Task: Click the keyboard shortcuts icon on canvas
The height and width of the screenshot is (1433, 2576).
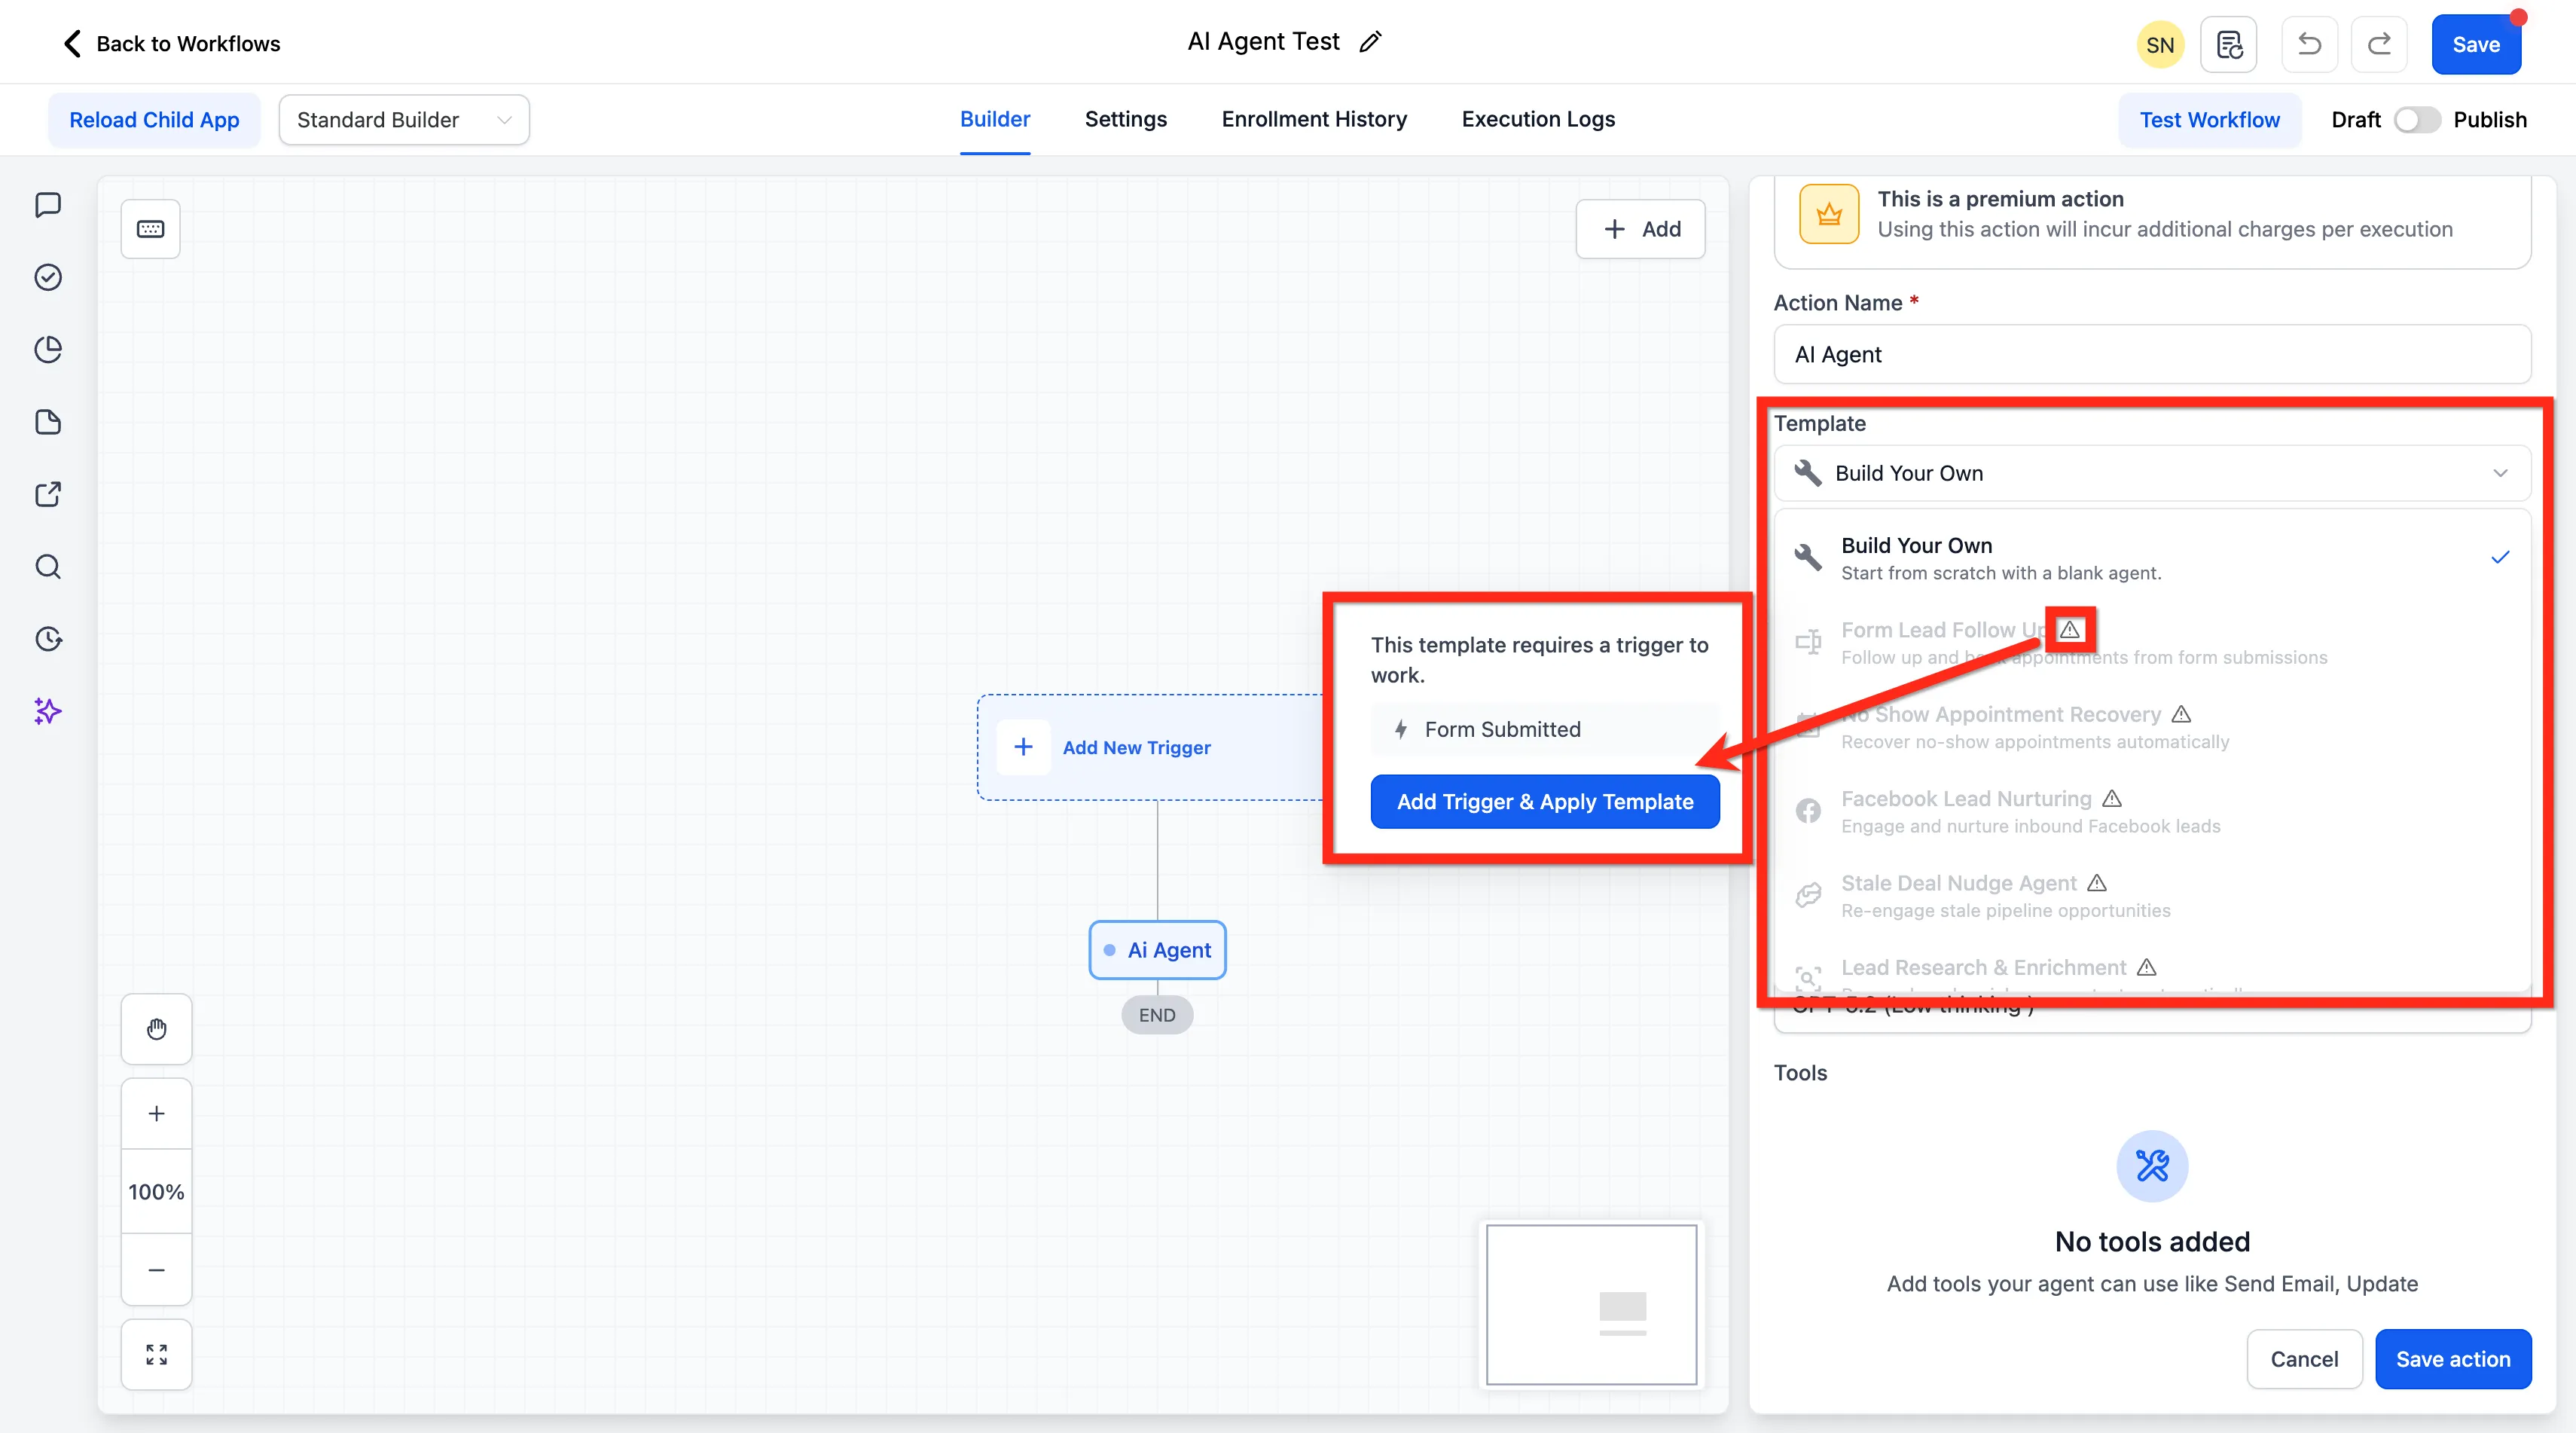Action: tap(151, 229)
